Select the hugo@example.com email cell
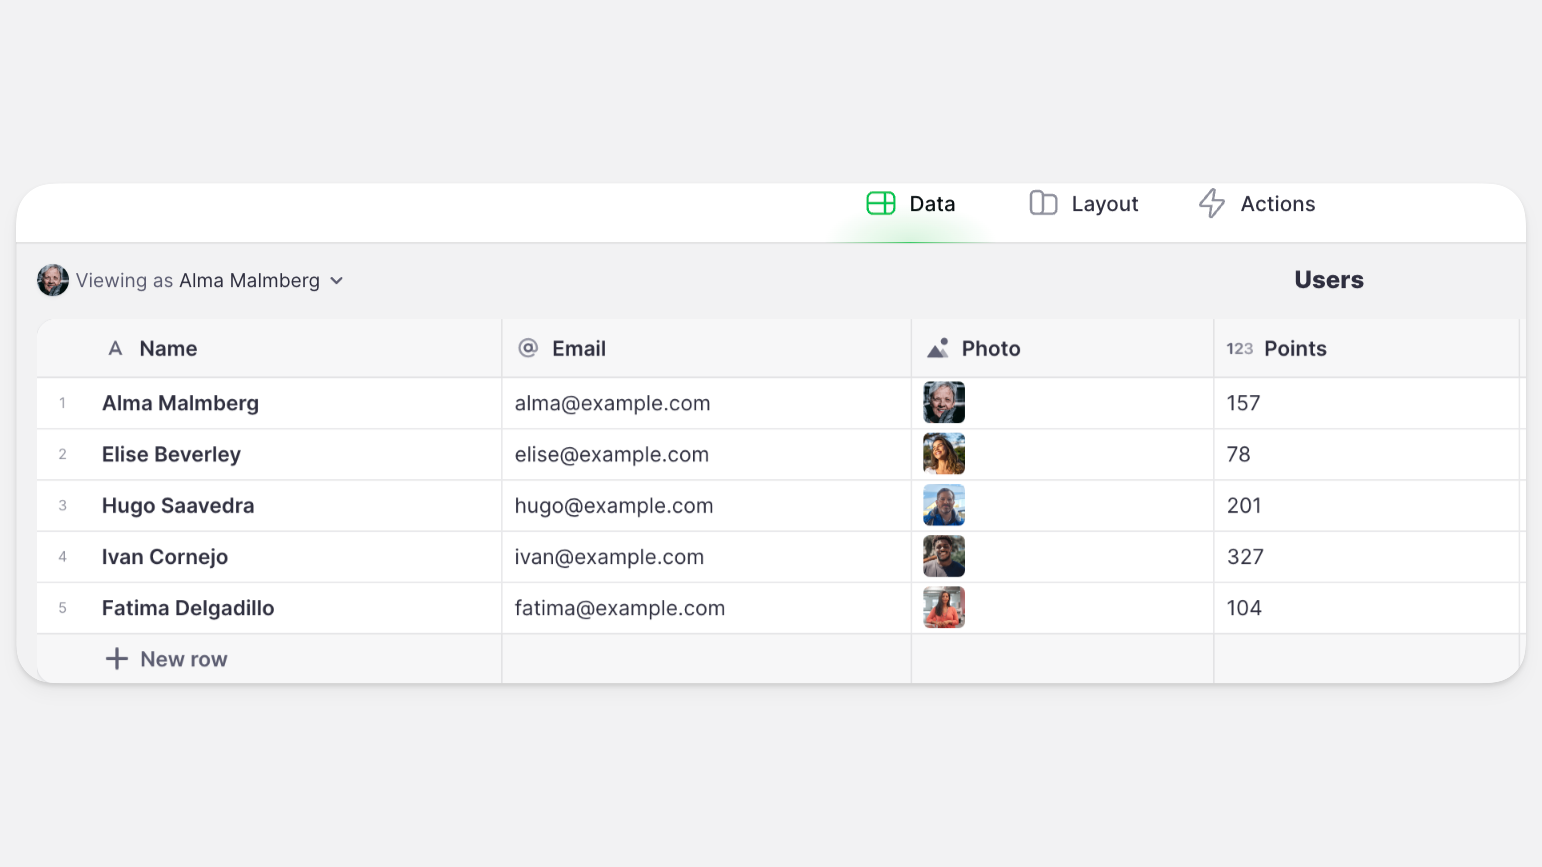1542x867 pixels. (613, 506)
